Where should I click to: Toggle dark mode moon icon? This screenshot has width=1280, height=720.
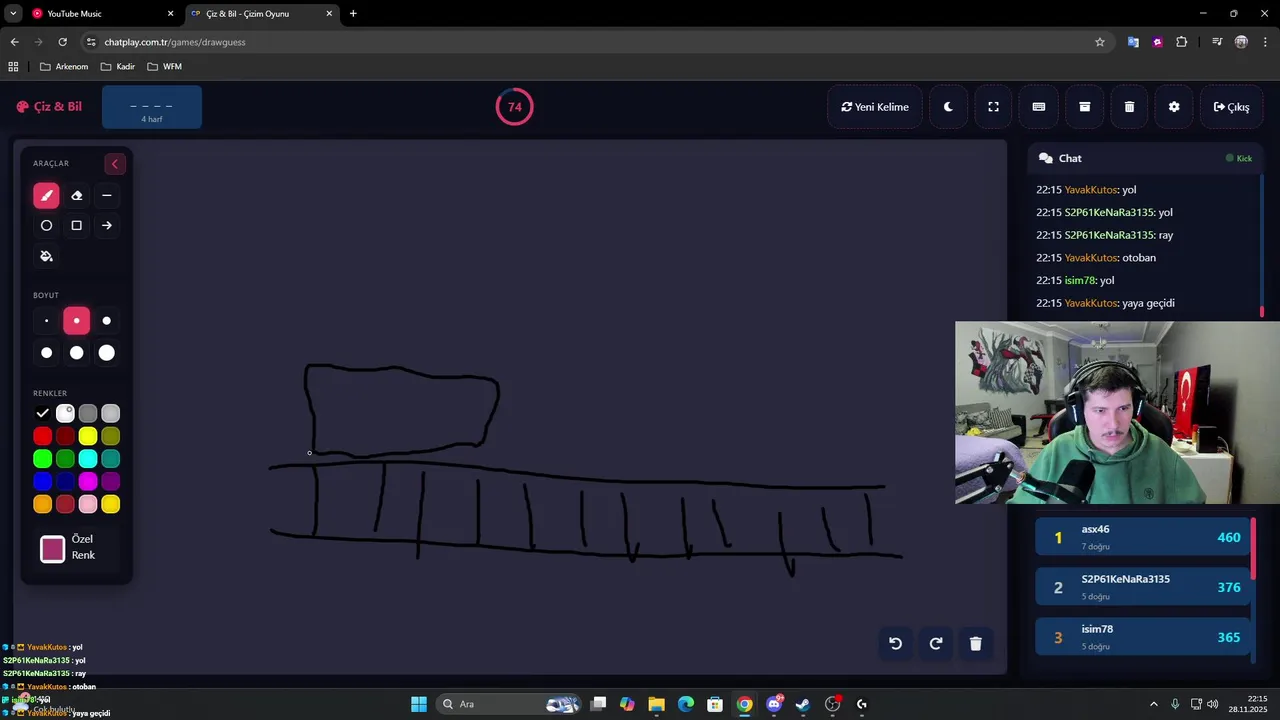tap(948, 107)
